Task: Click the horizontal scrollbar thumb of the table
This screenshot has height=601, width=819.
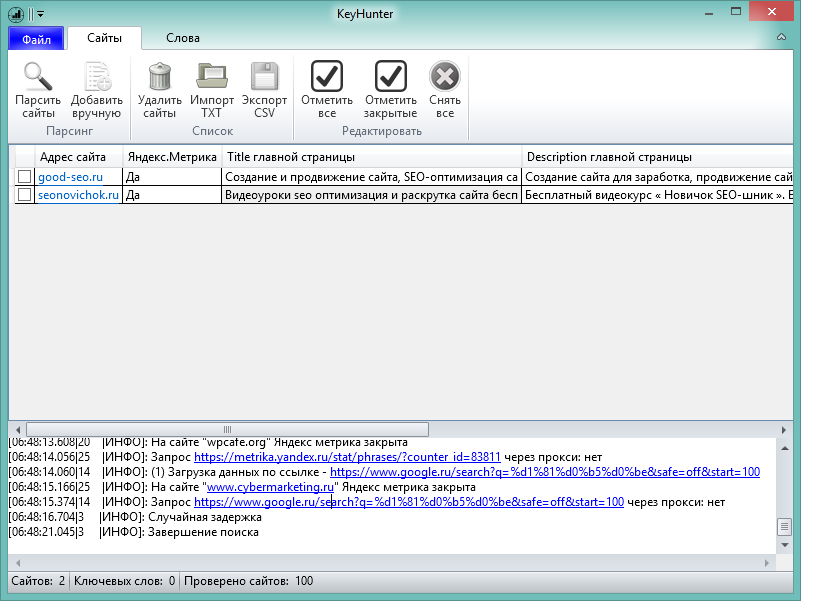Action: (x=228, y=429)
